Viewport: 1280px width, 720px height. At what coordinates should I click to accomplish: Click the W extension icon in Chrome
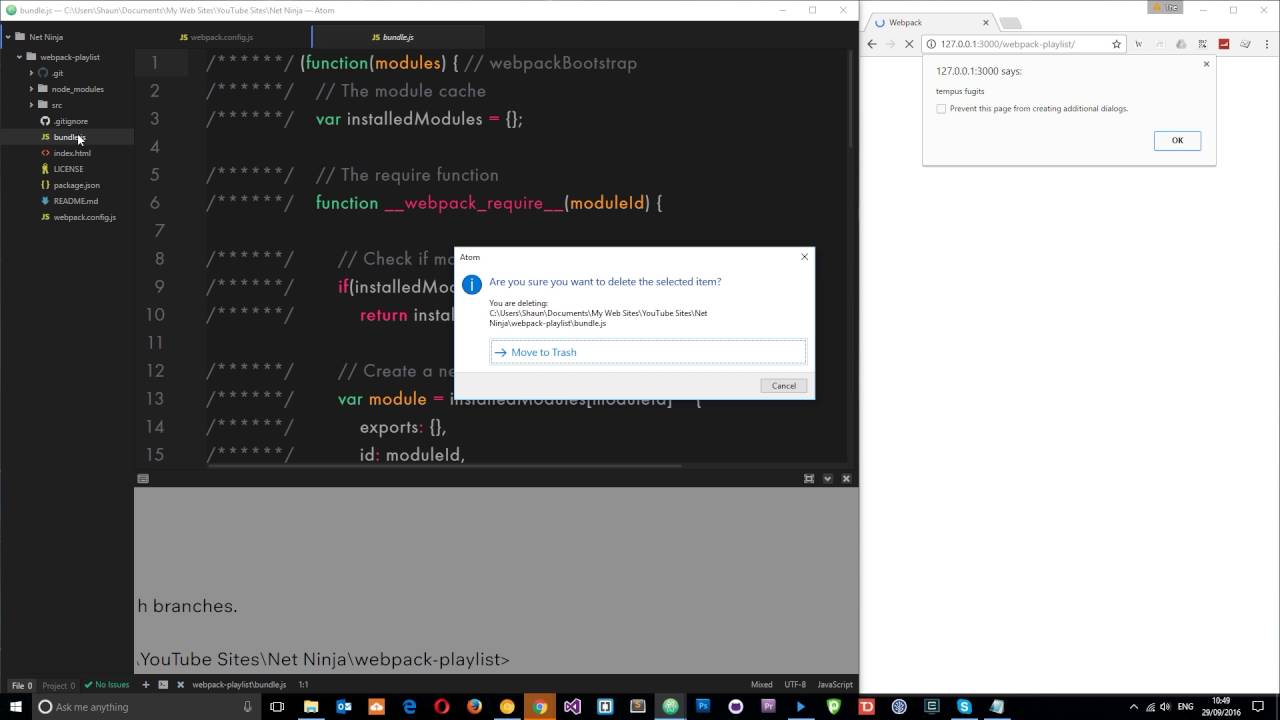click(x=1138, y=44)
